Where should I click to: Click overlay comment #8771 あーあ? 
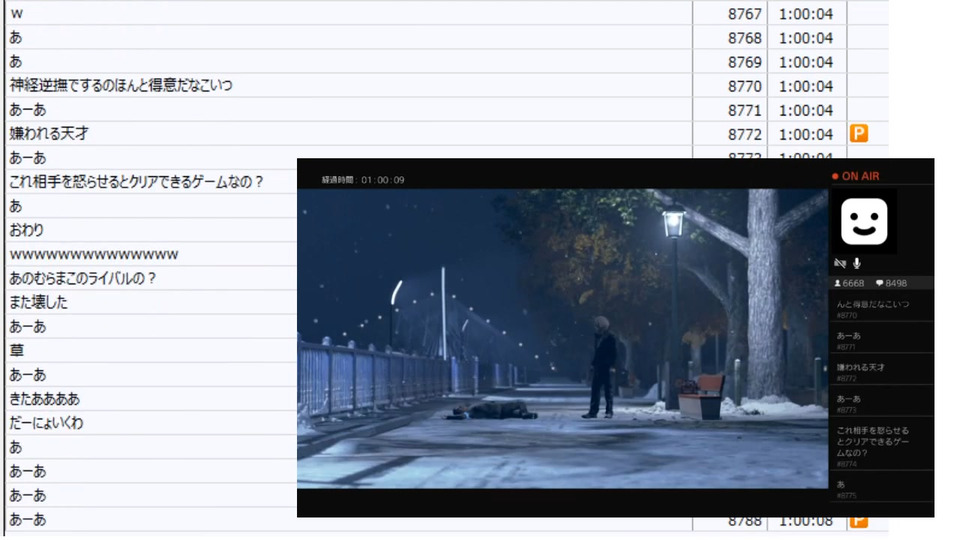click(x=882, y=341)
